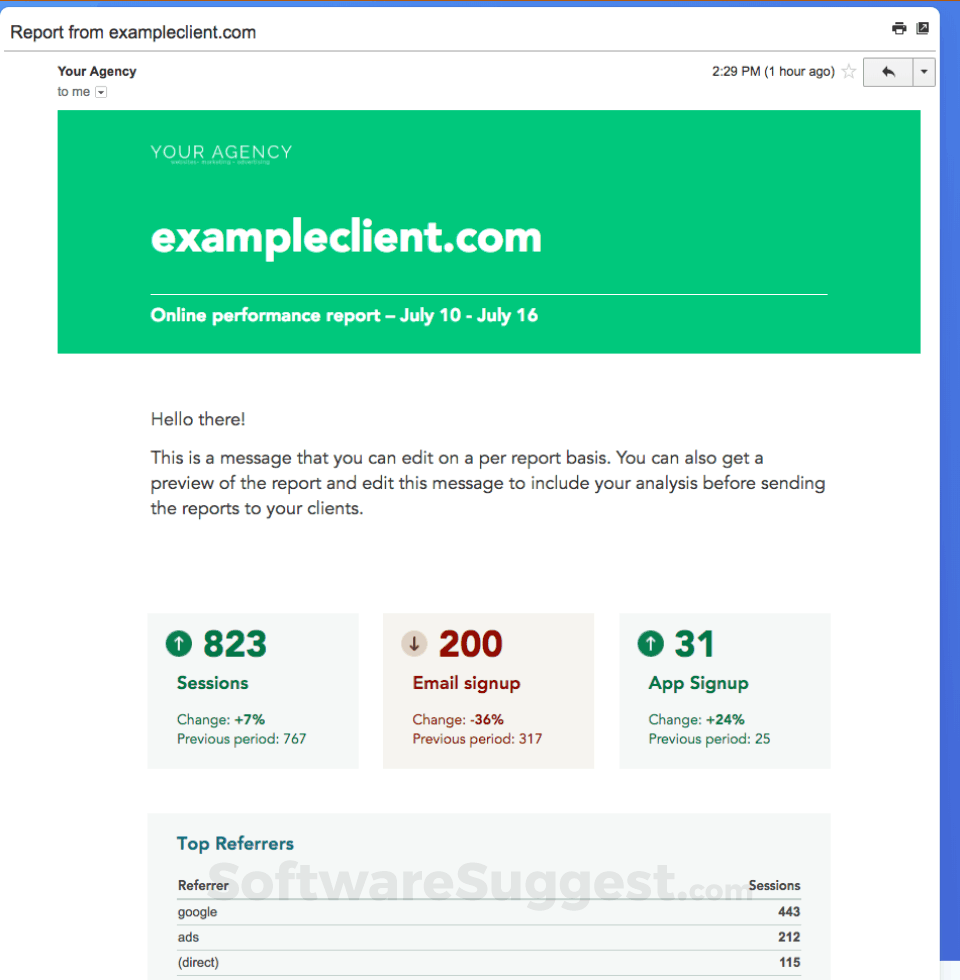Image resolution: width=960 pixels, height=980 pixels.
Task: Click the red down arrow beside 200
Action: [414, 643]
